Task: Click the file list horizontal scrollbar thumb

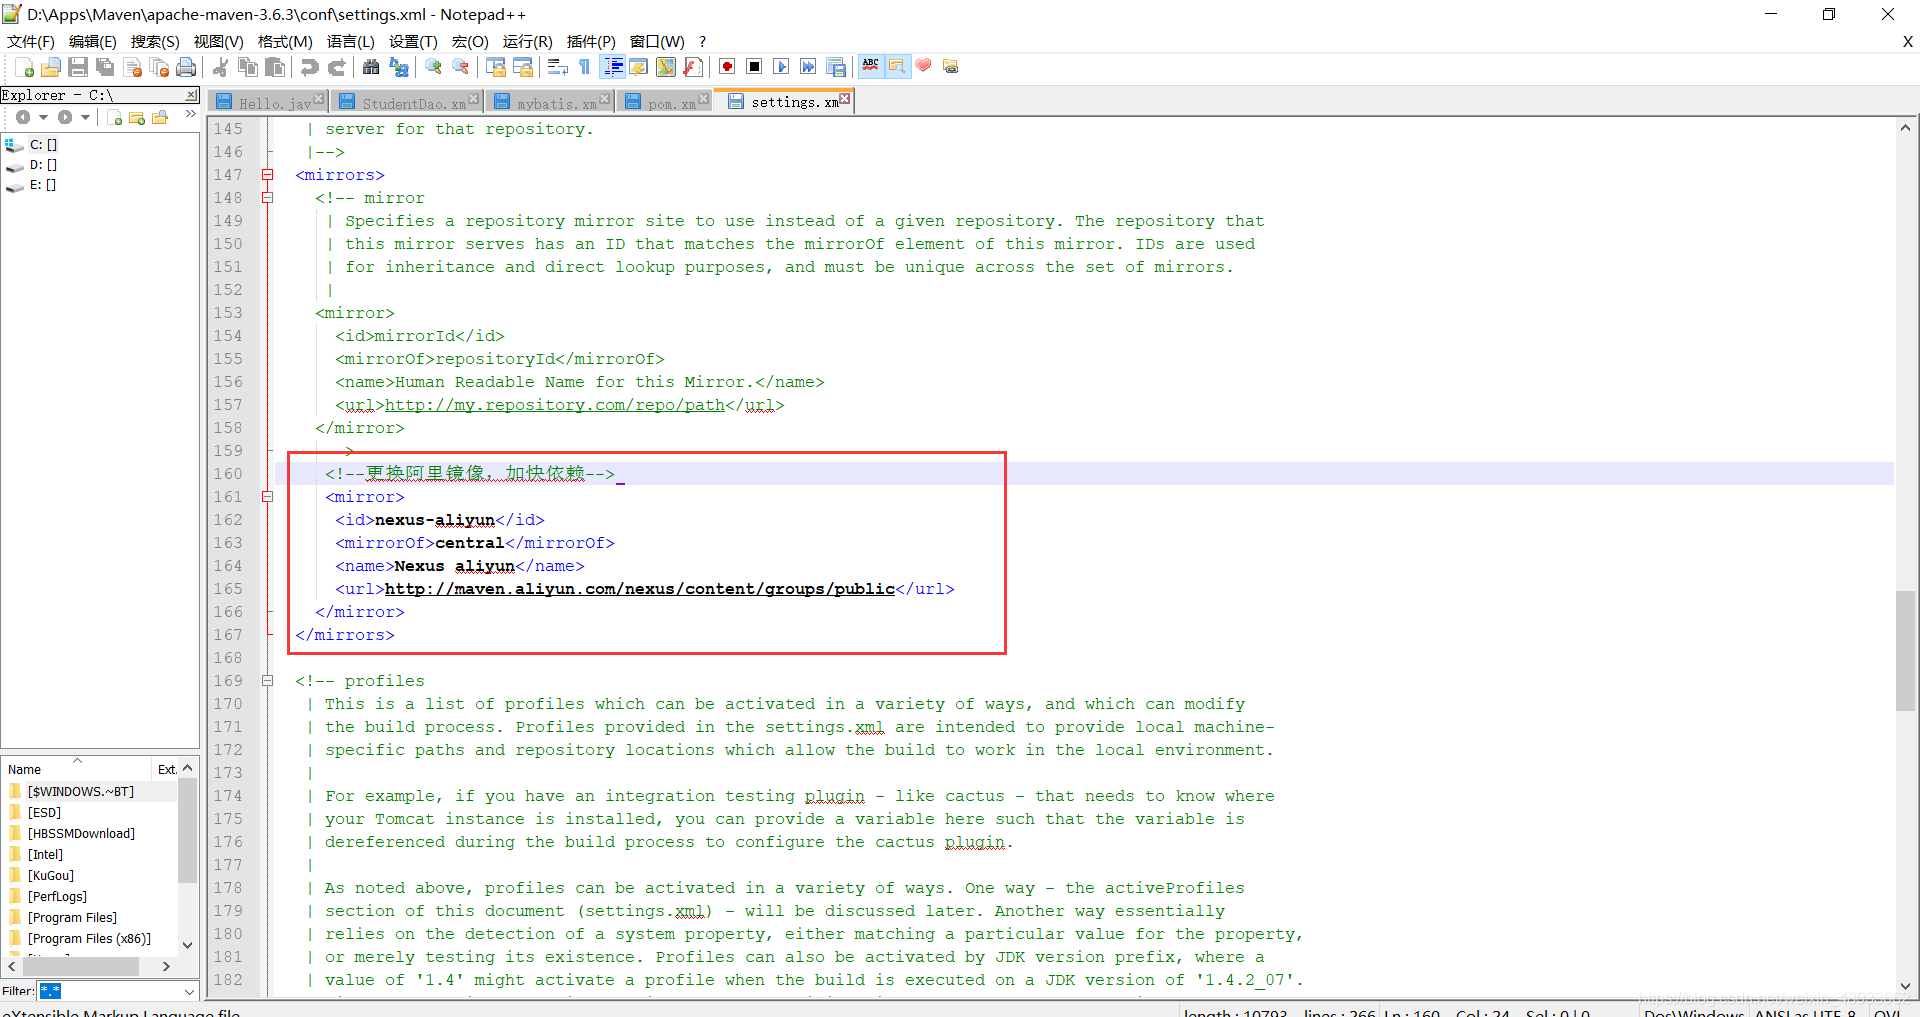Action: click(x=81, y=966)
